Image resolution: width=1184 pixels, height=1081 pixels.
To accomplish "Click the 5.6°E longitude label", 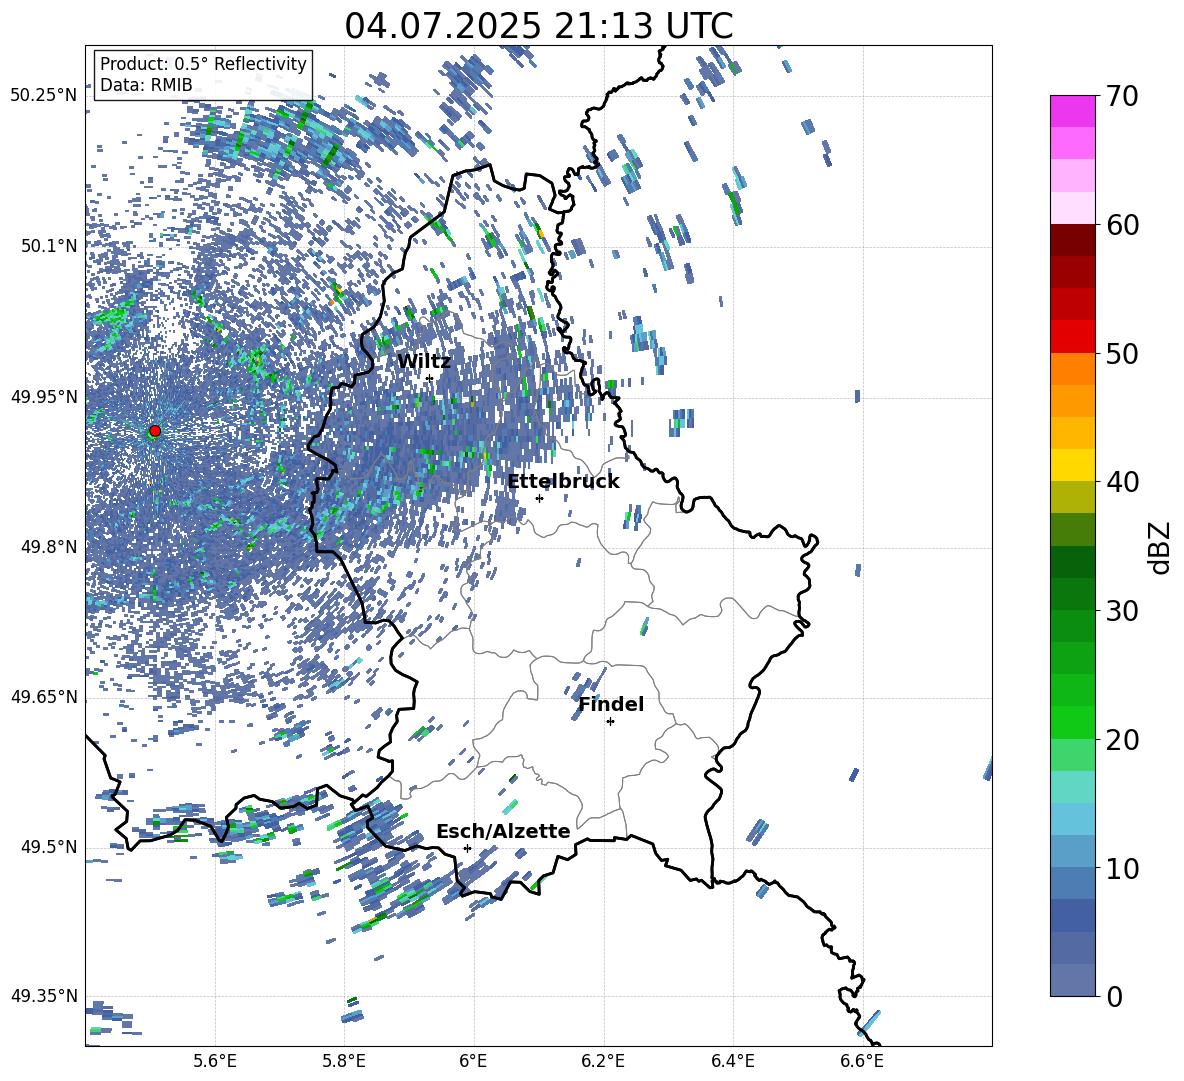I will (215, 1061).
